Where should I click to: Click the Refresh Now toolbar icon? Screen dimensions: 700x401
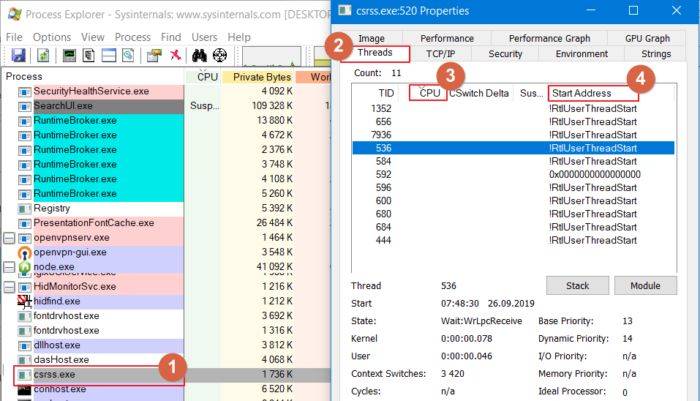click(x=43, y=55)
